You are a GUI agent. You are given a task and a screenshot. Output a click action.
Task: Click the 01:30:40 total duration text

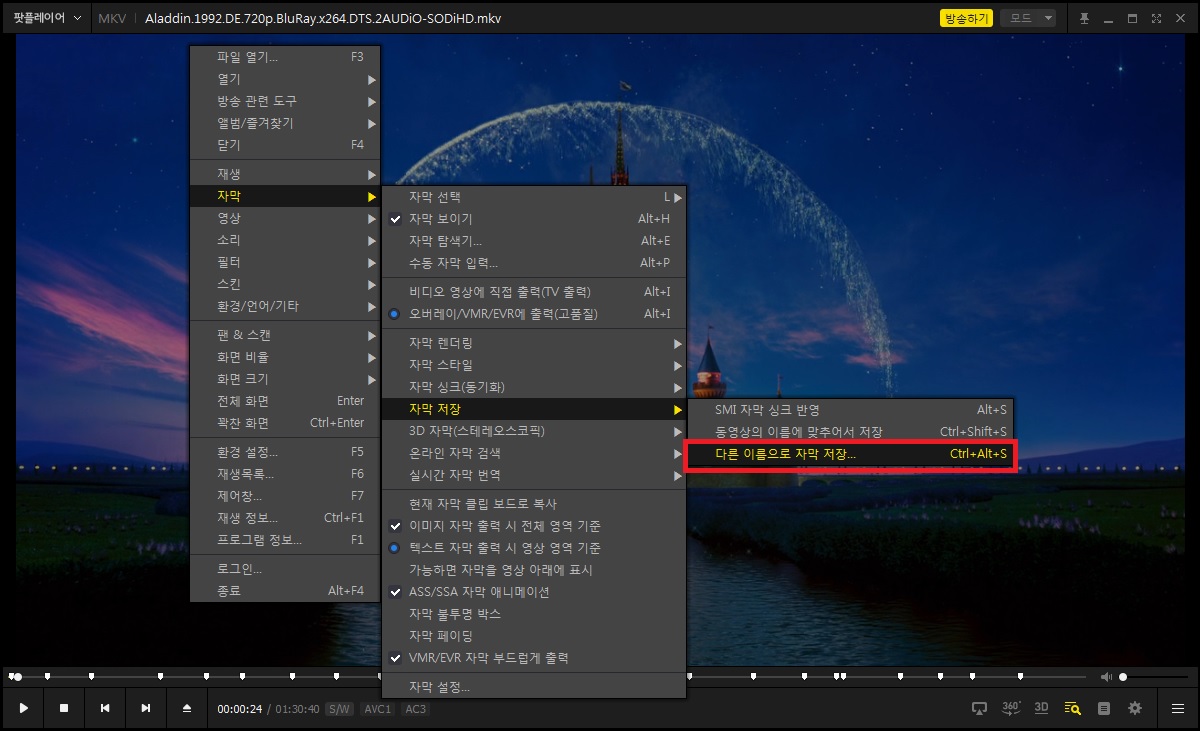tap(297, 709)
